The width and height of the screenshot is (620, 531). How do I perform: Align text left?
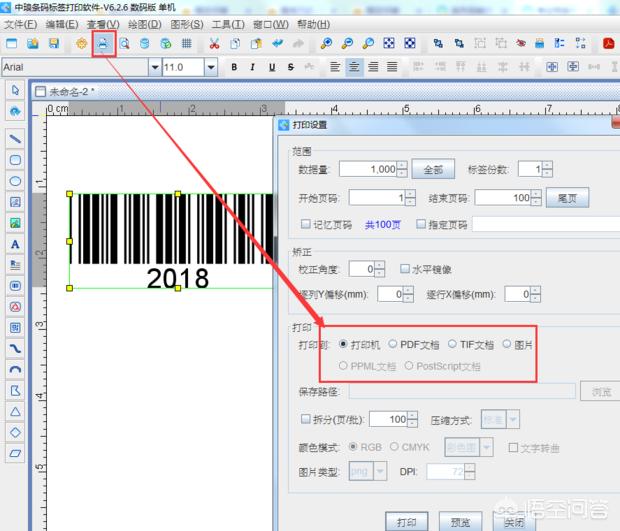[x=335, y=67]
